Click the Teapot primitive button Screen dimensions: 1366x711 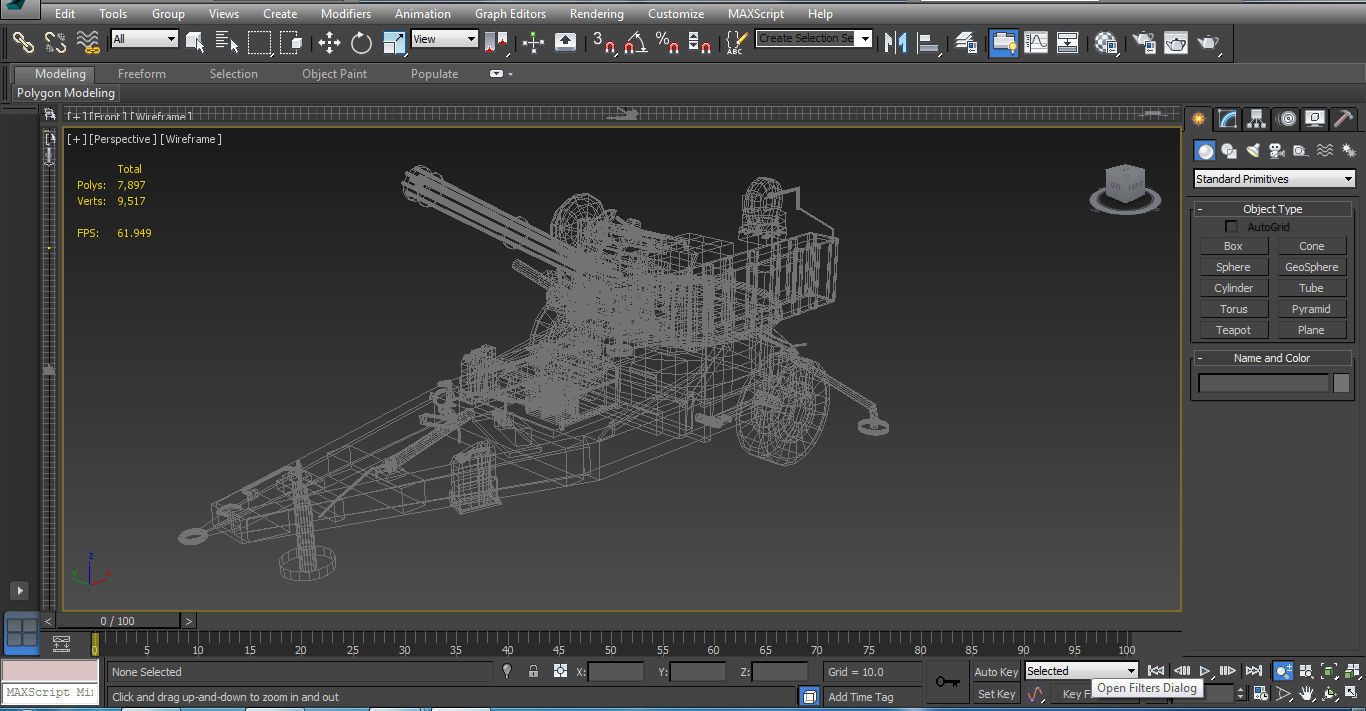(1233, 330)
